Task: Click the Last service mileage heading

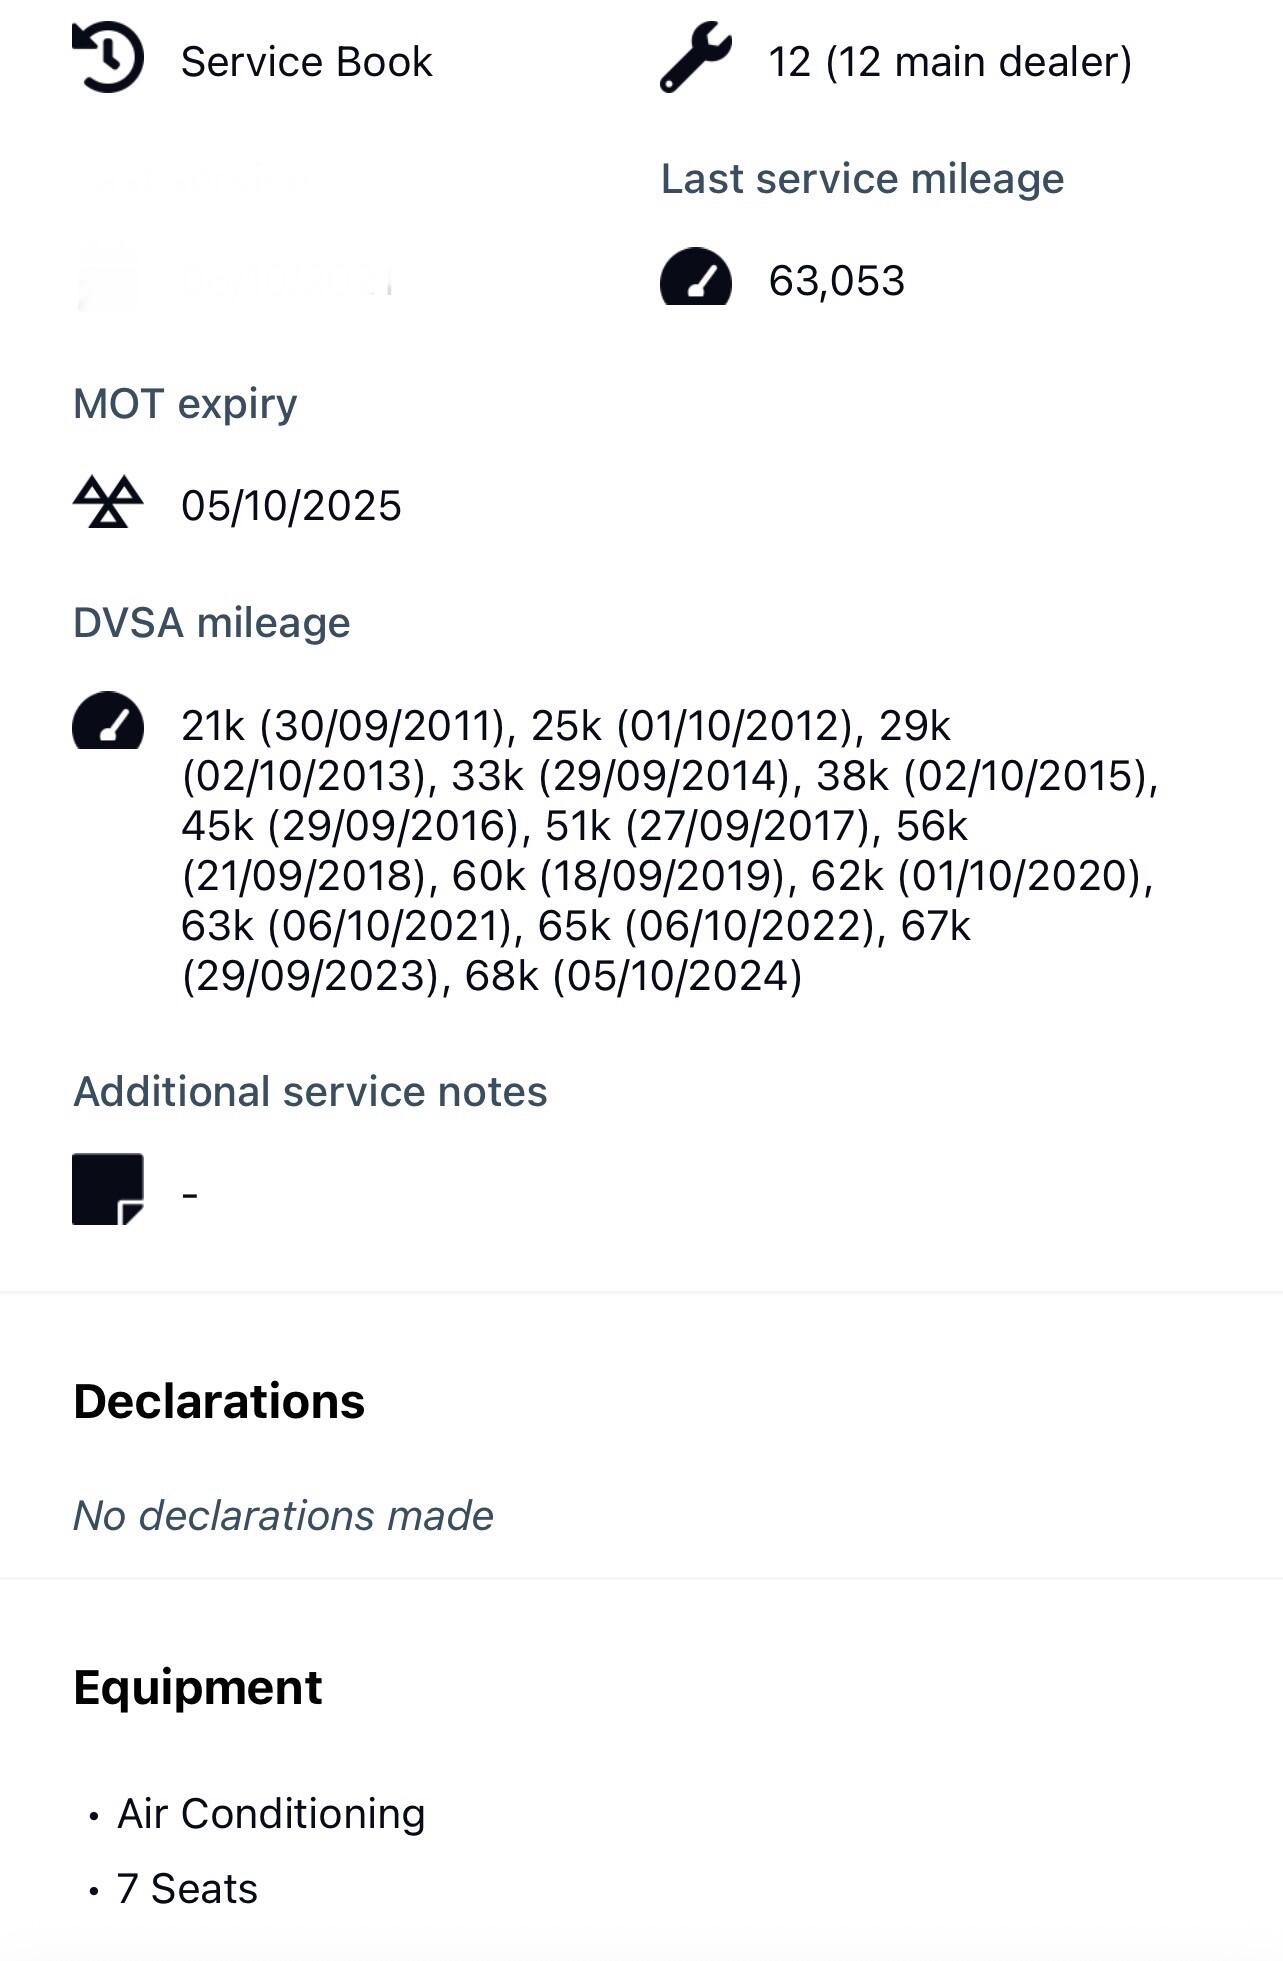Action: point(862,179)
